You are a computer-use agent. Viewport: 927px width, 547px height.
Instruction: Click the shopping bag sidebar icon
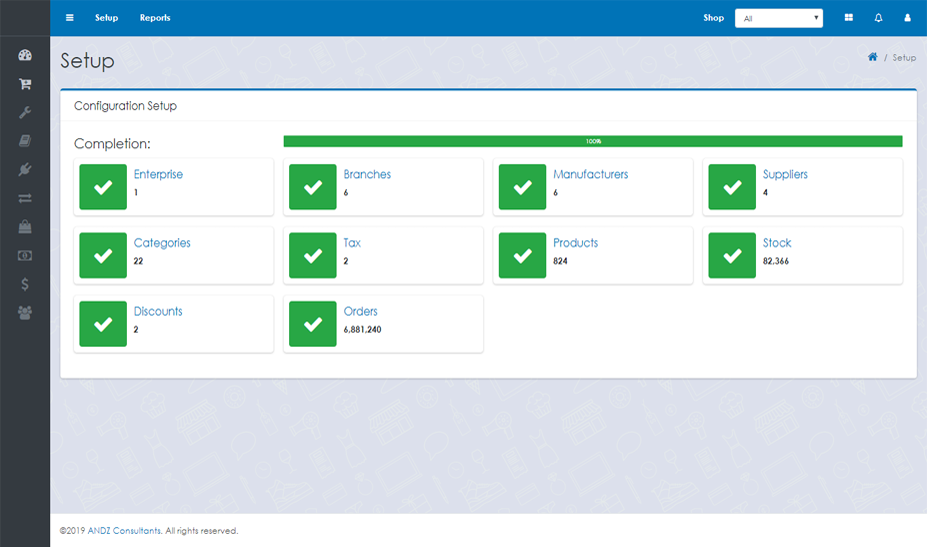[x=25, y=227]
